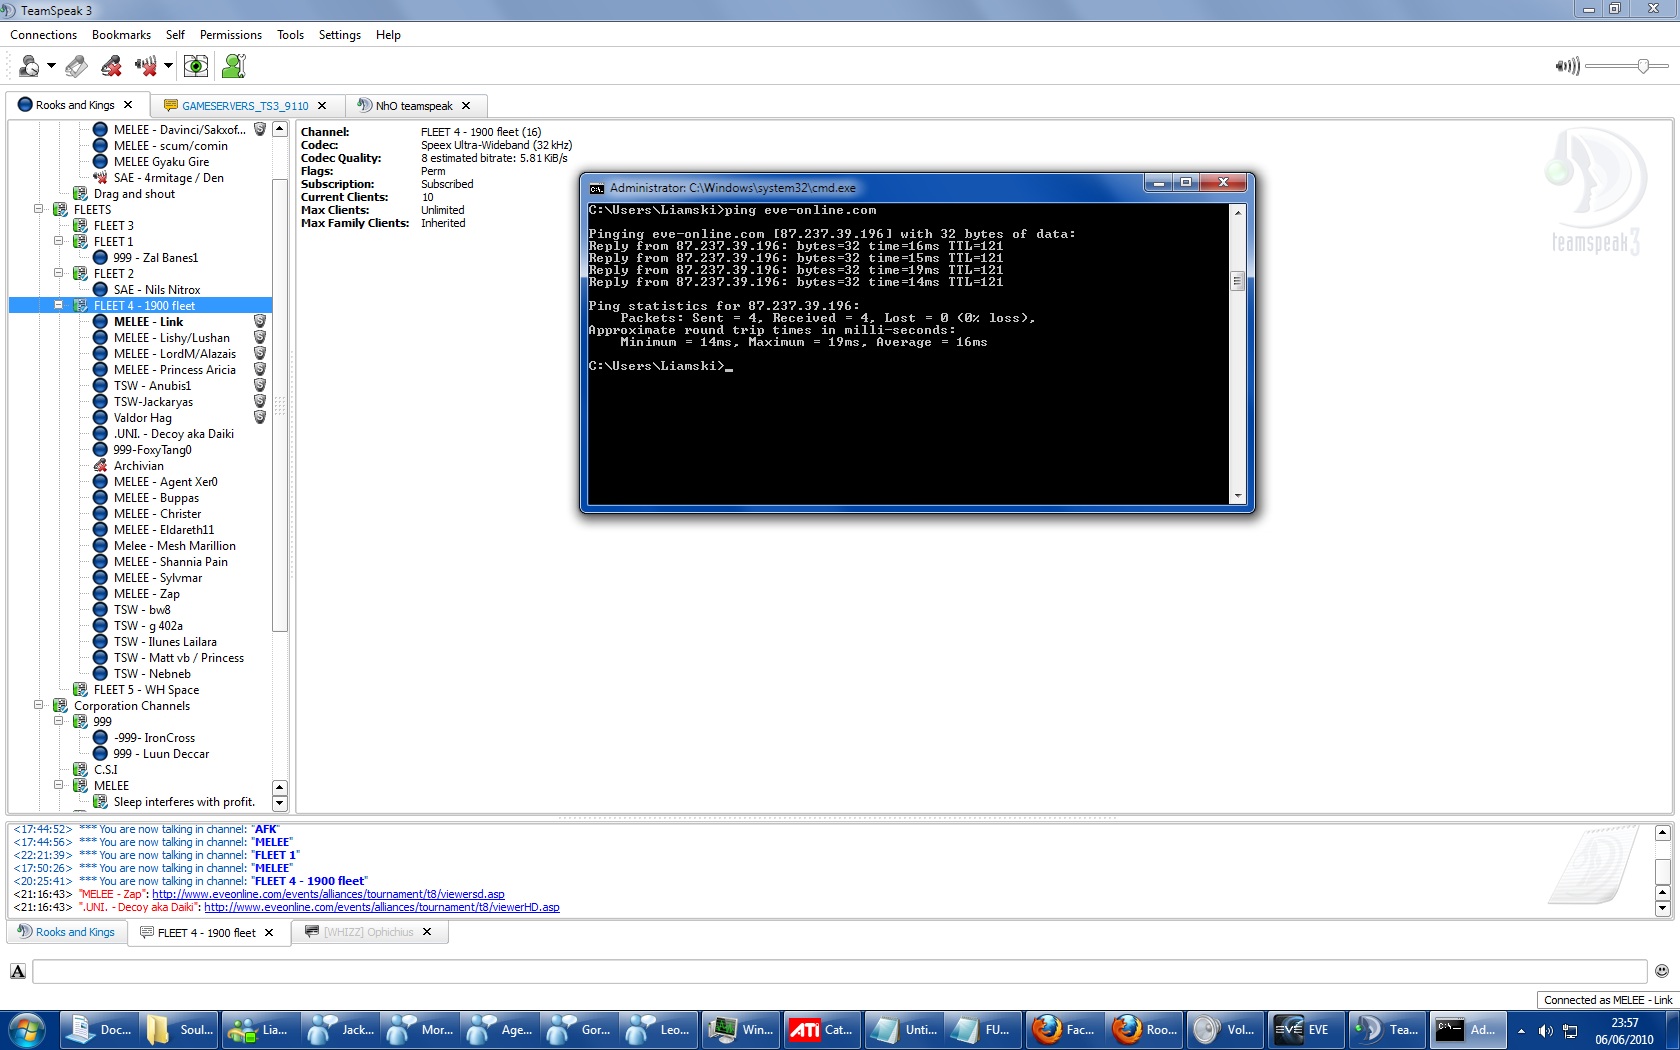Open the EVE taskbar button
Screen dimensions: 1680x1050
pos(1304,1030)
